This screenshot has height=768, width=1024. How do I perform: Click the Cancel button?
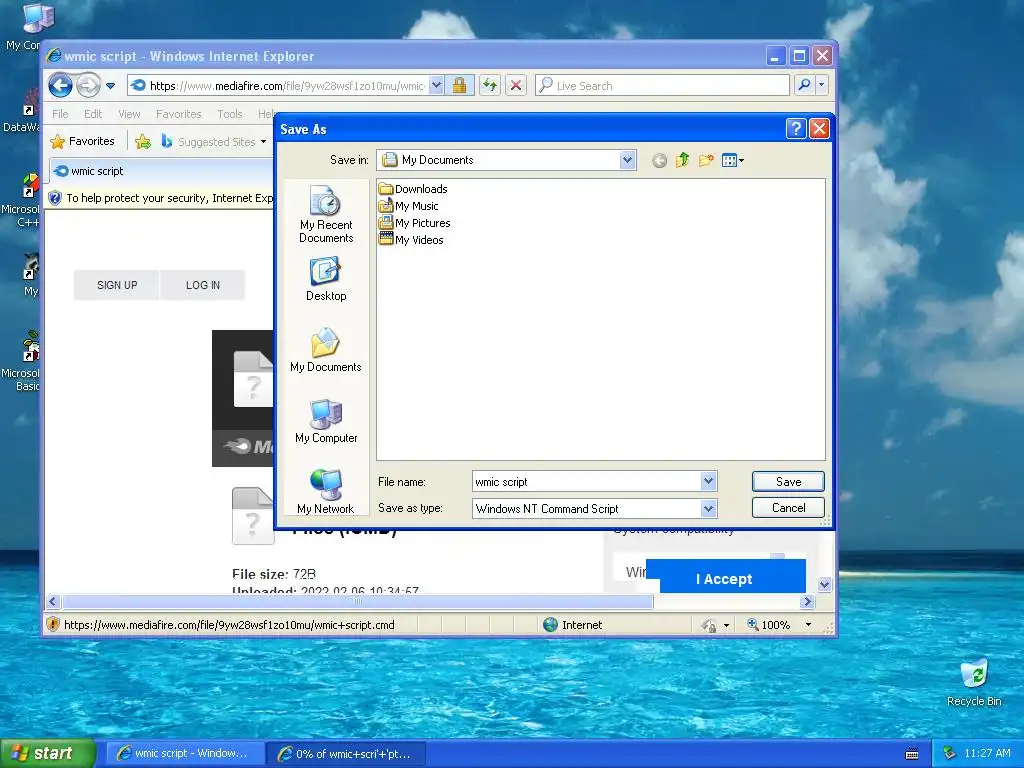tap(788, 507)
